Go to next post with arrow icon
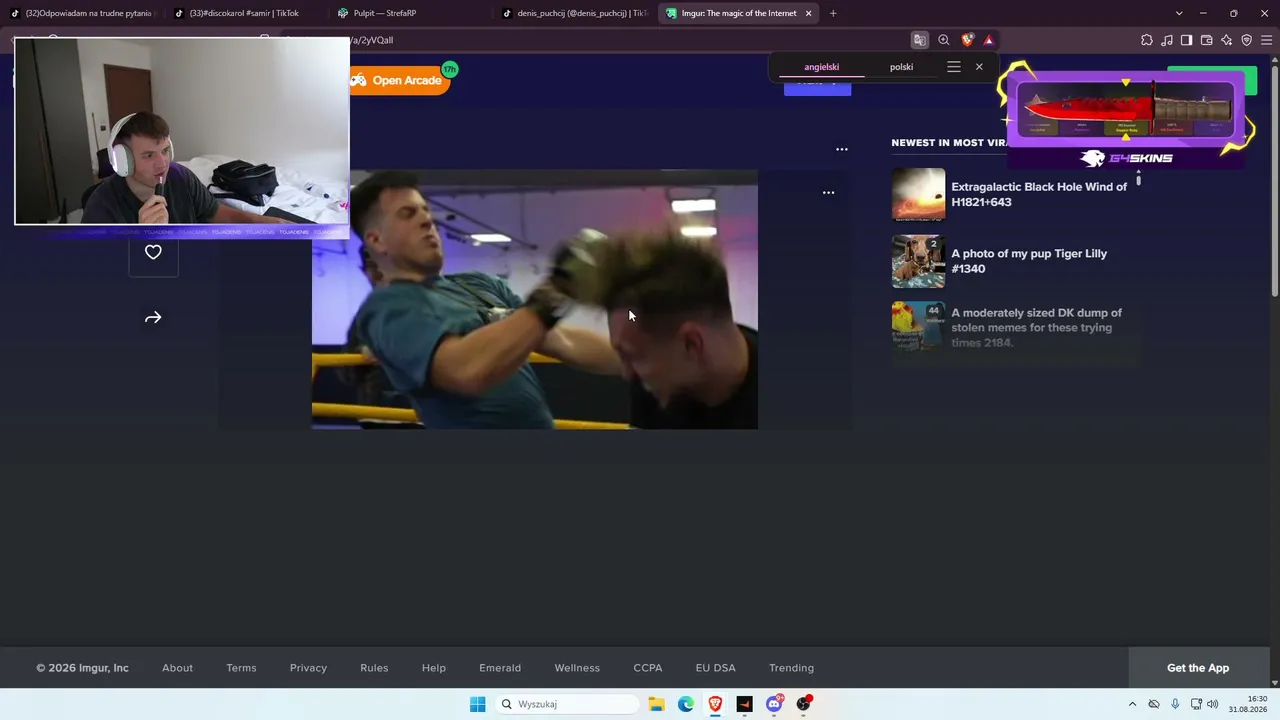This screenshot has width=1280, height=720. click(x=153, y=318)
